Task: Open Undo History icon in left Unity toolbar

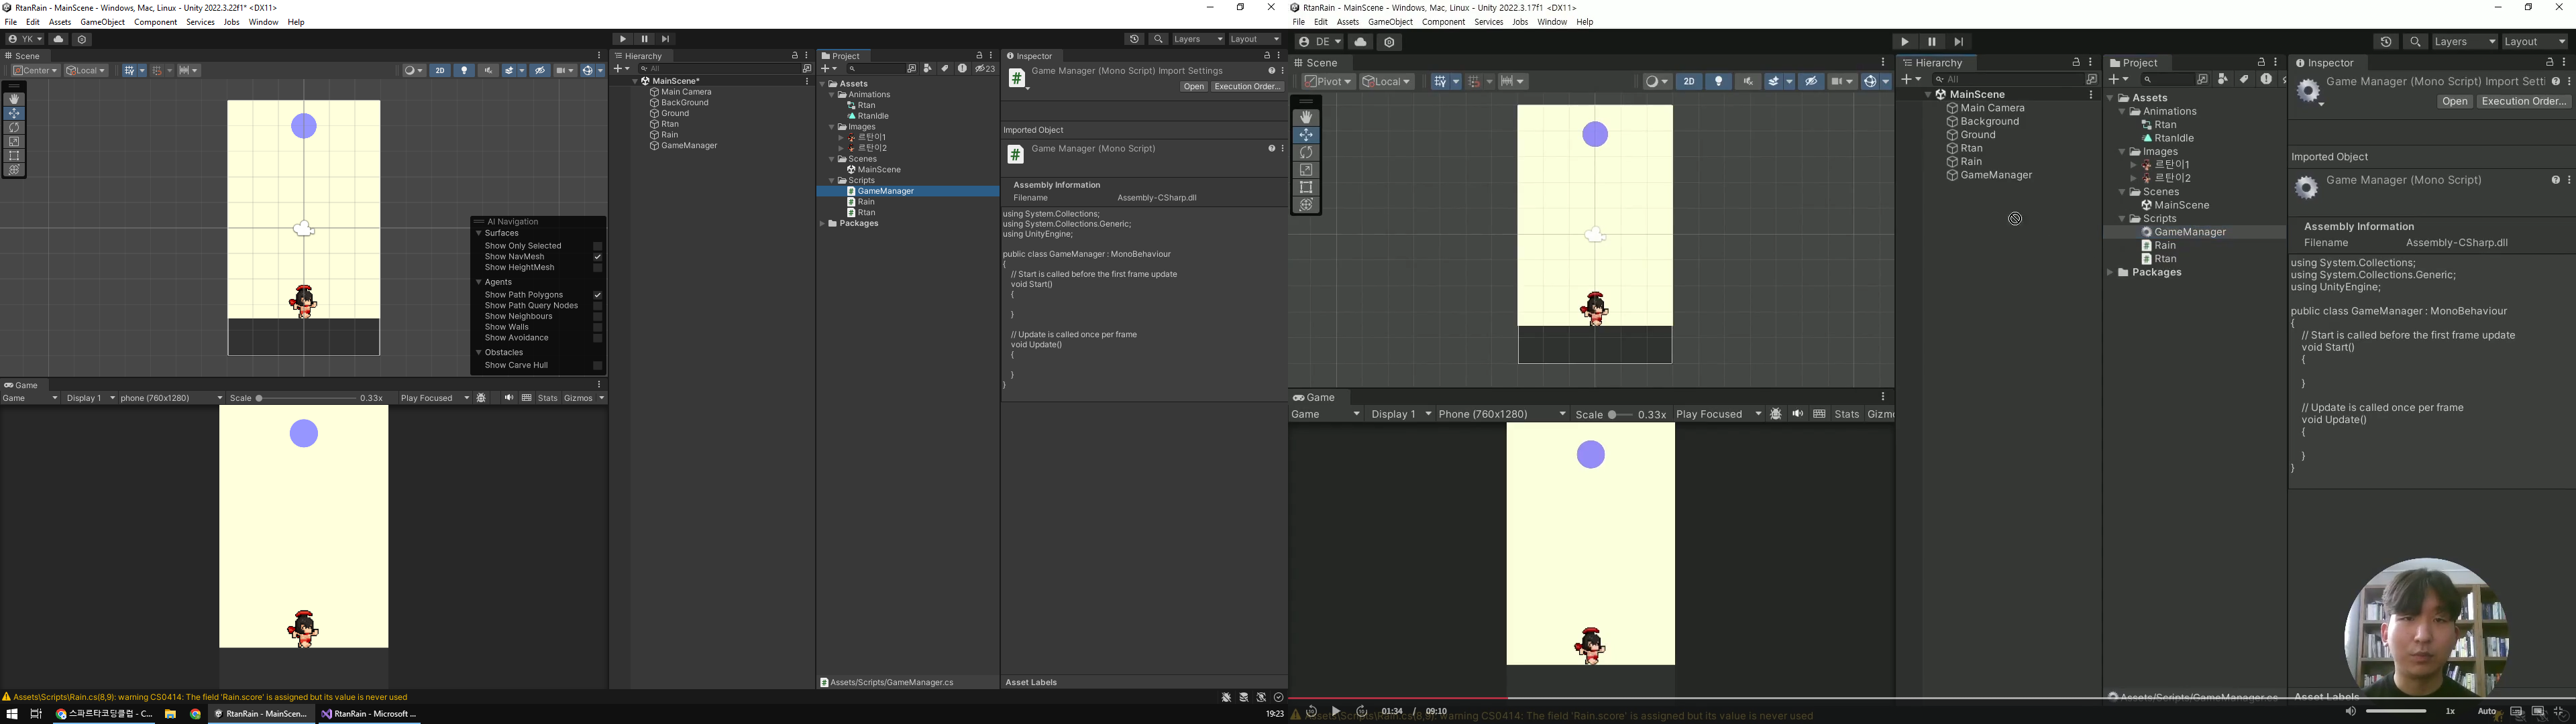Action: [1134, 39]
